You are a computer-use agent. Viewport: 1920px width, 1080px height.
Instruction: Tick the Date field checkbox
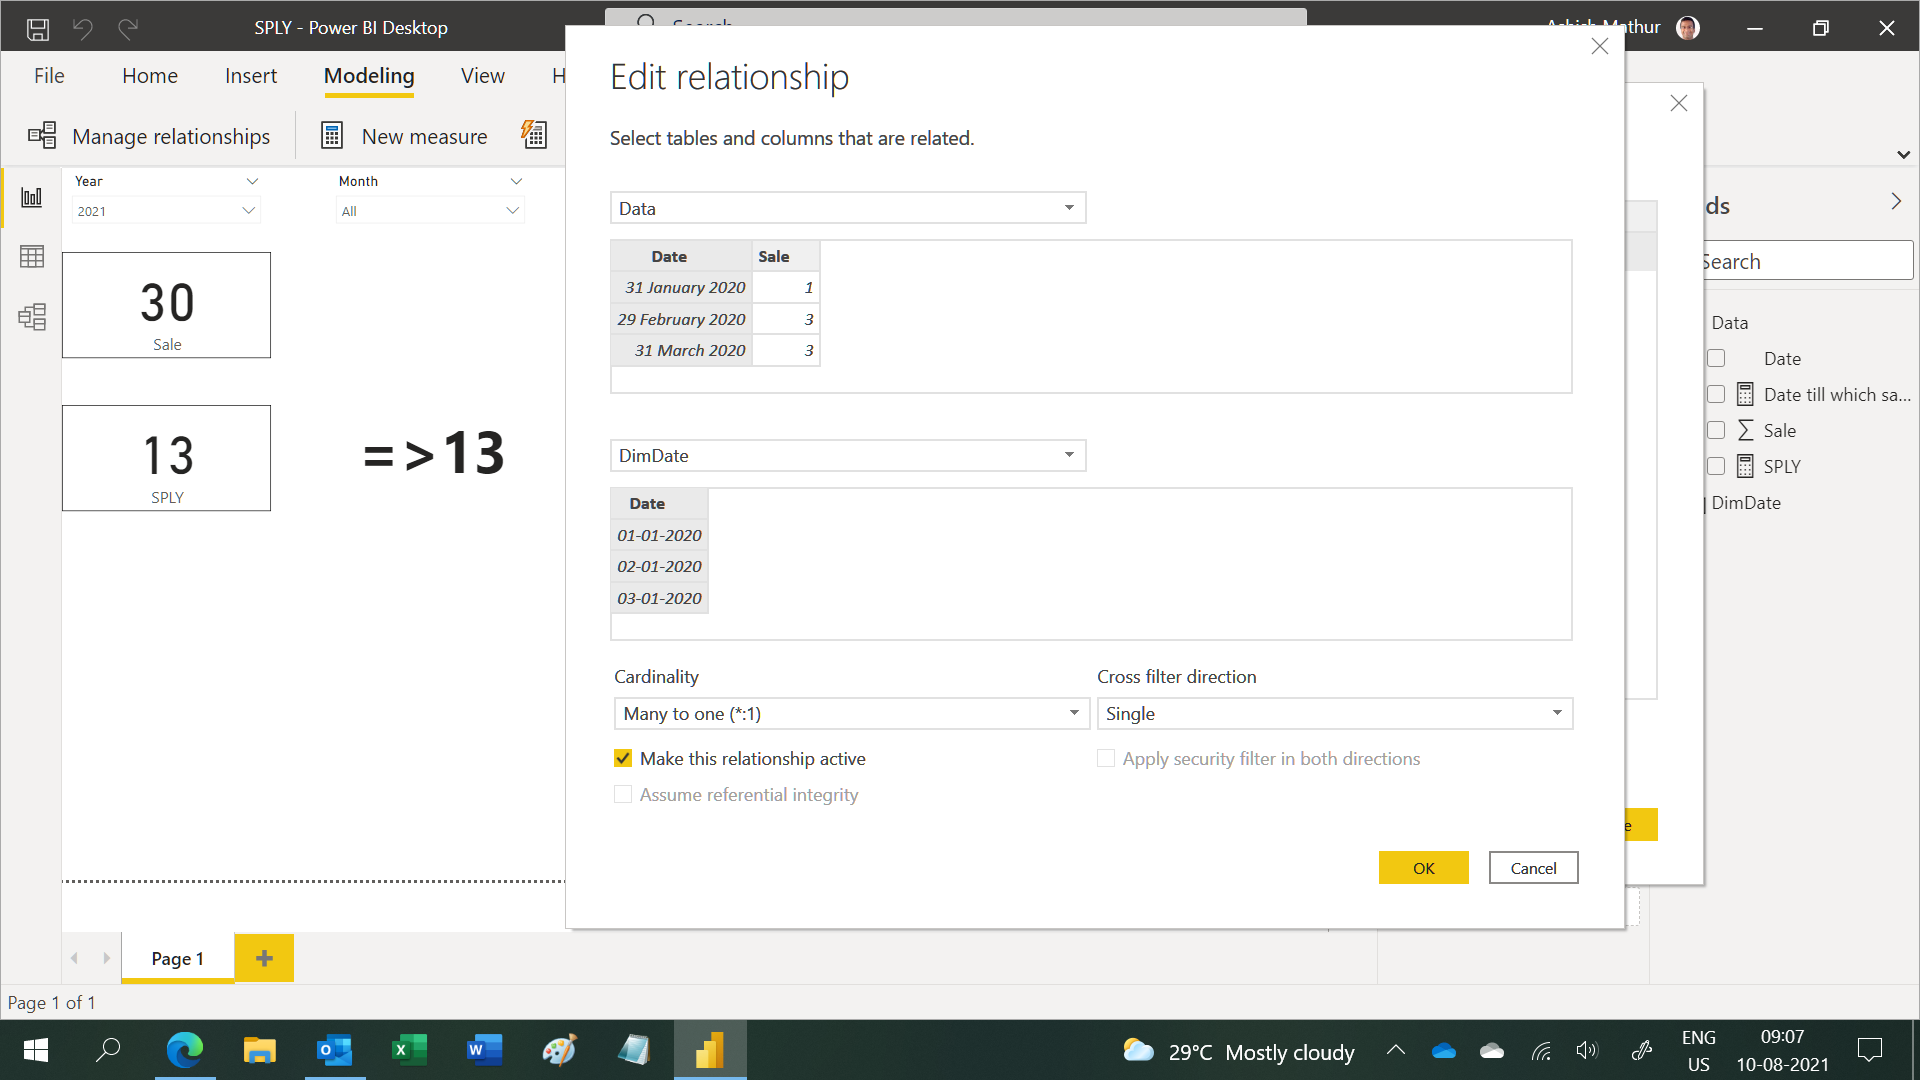pyautogui.click(x=1716, y=358)
